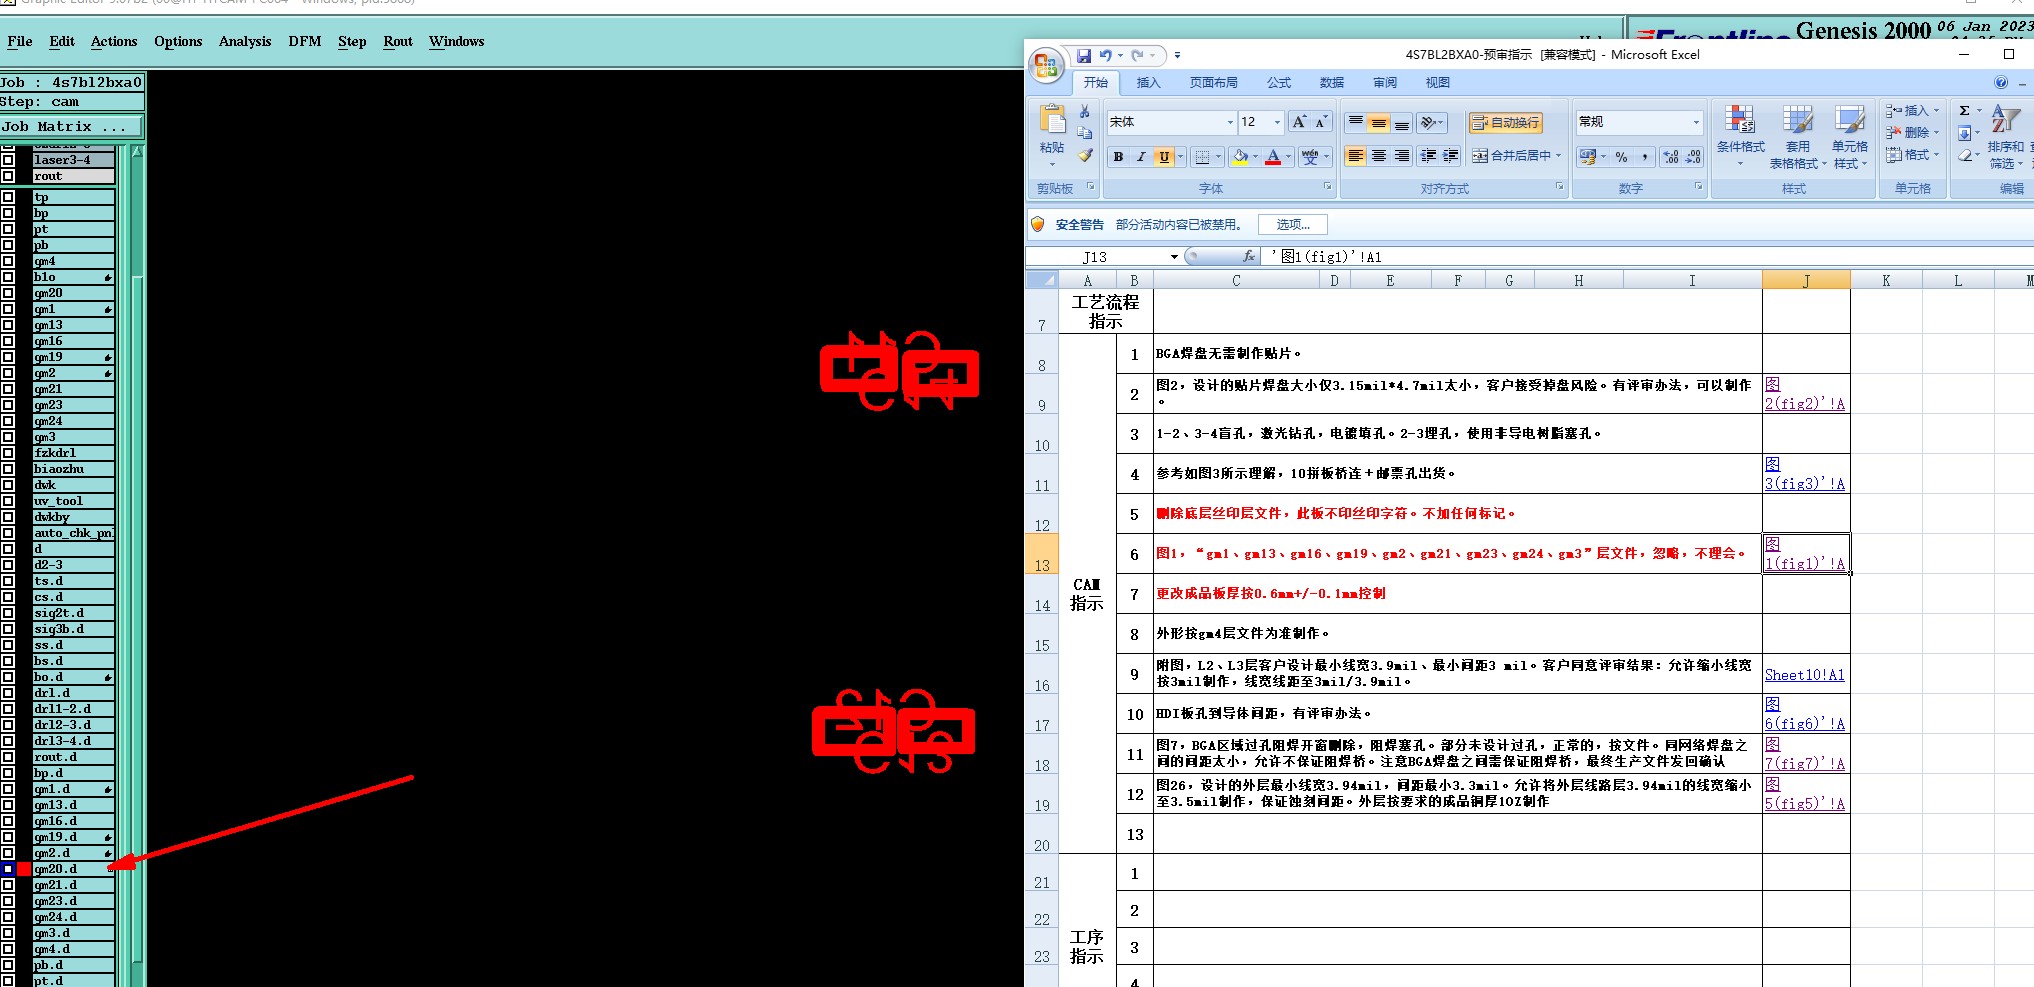Click the Excel Office button
The width and height of the screenshot is (2034, 987).
[1046, 65]
